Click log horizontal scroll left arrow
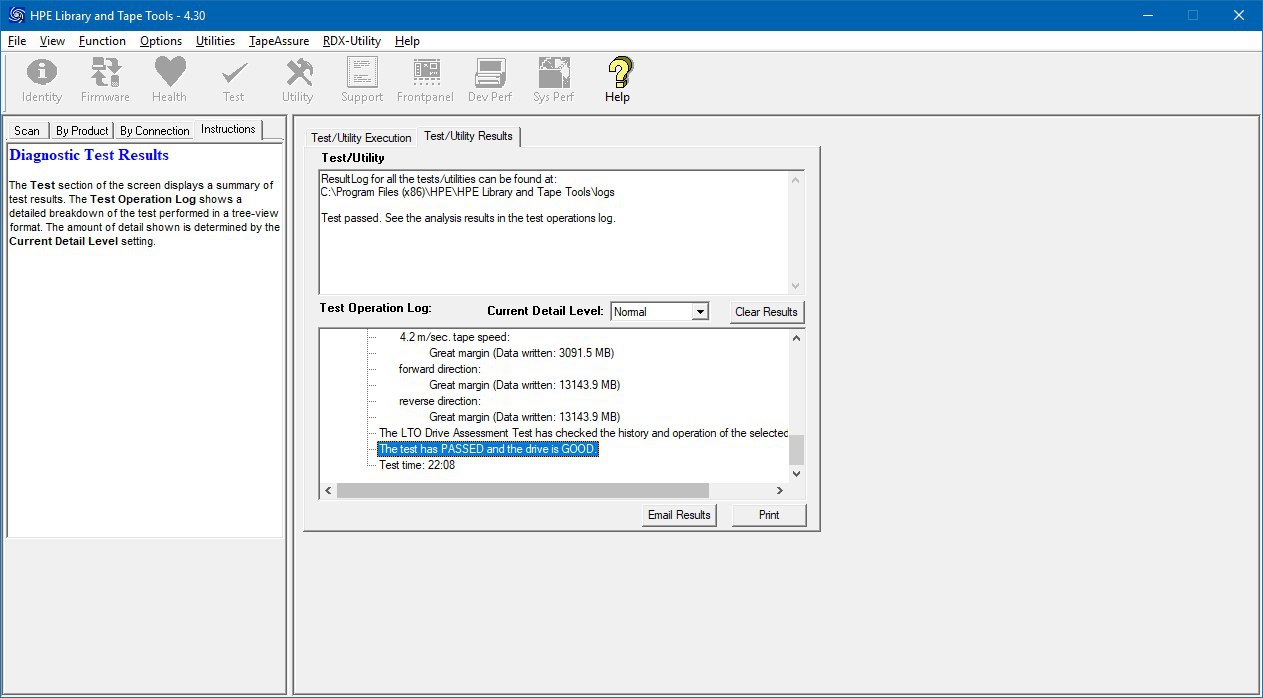 coord(328,491)
